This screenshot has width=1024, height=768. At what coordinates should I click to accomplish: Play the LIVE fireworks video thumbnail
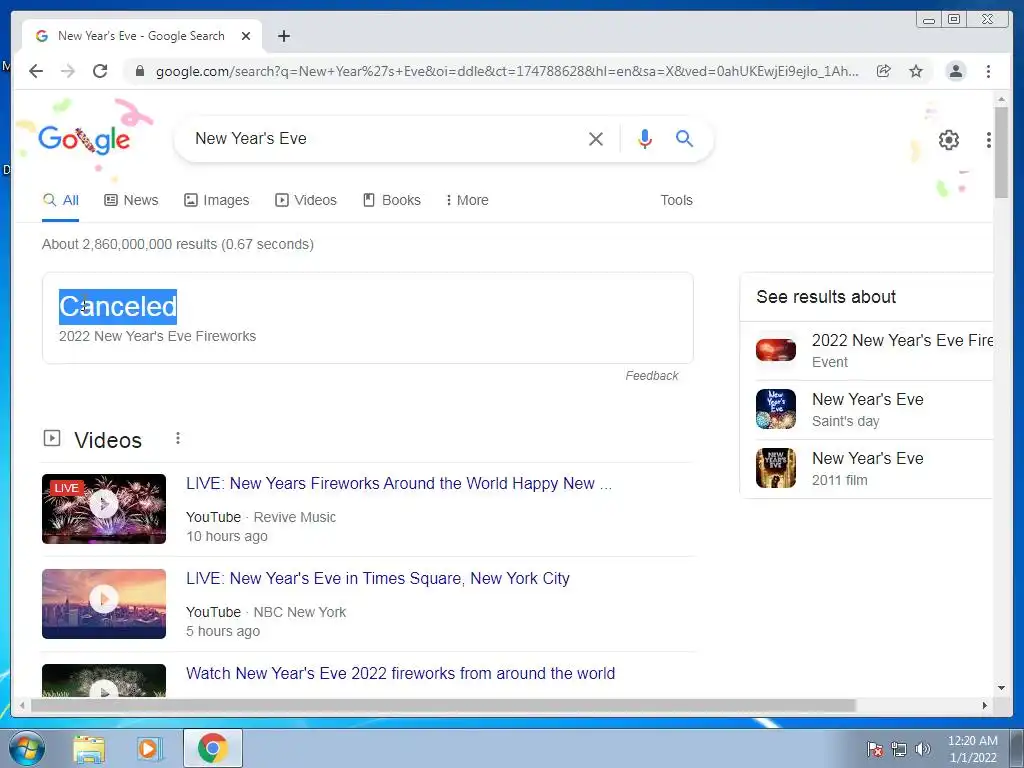[104, 509]
